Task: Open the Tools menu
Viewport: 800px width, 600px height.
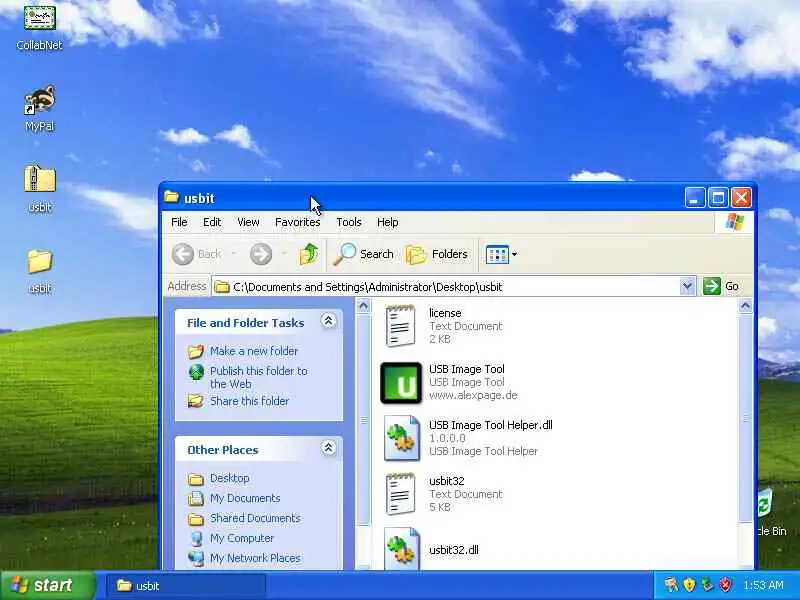Action: click(x=349, y=222)
